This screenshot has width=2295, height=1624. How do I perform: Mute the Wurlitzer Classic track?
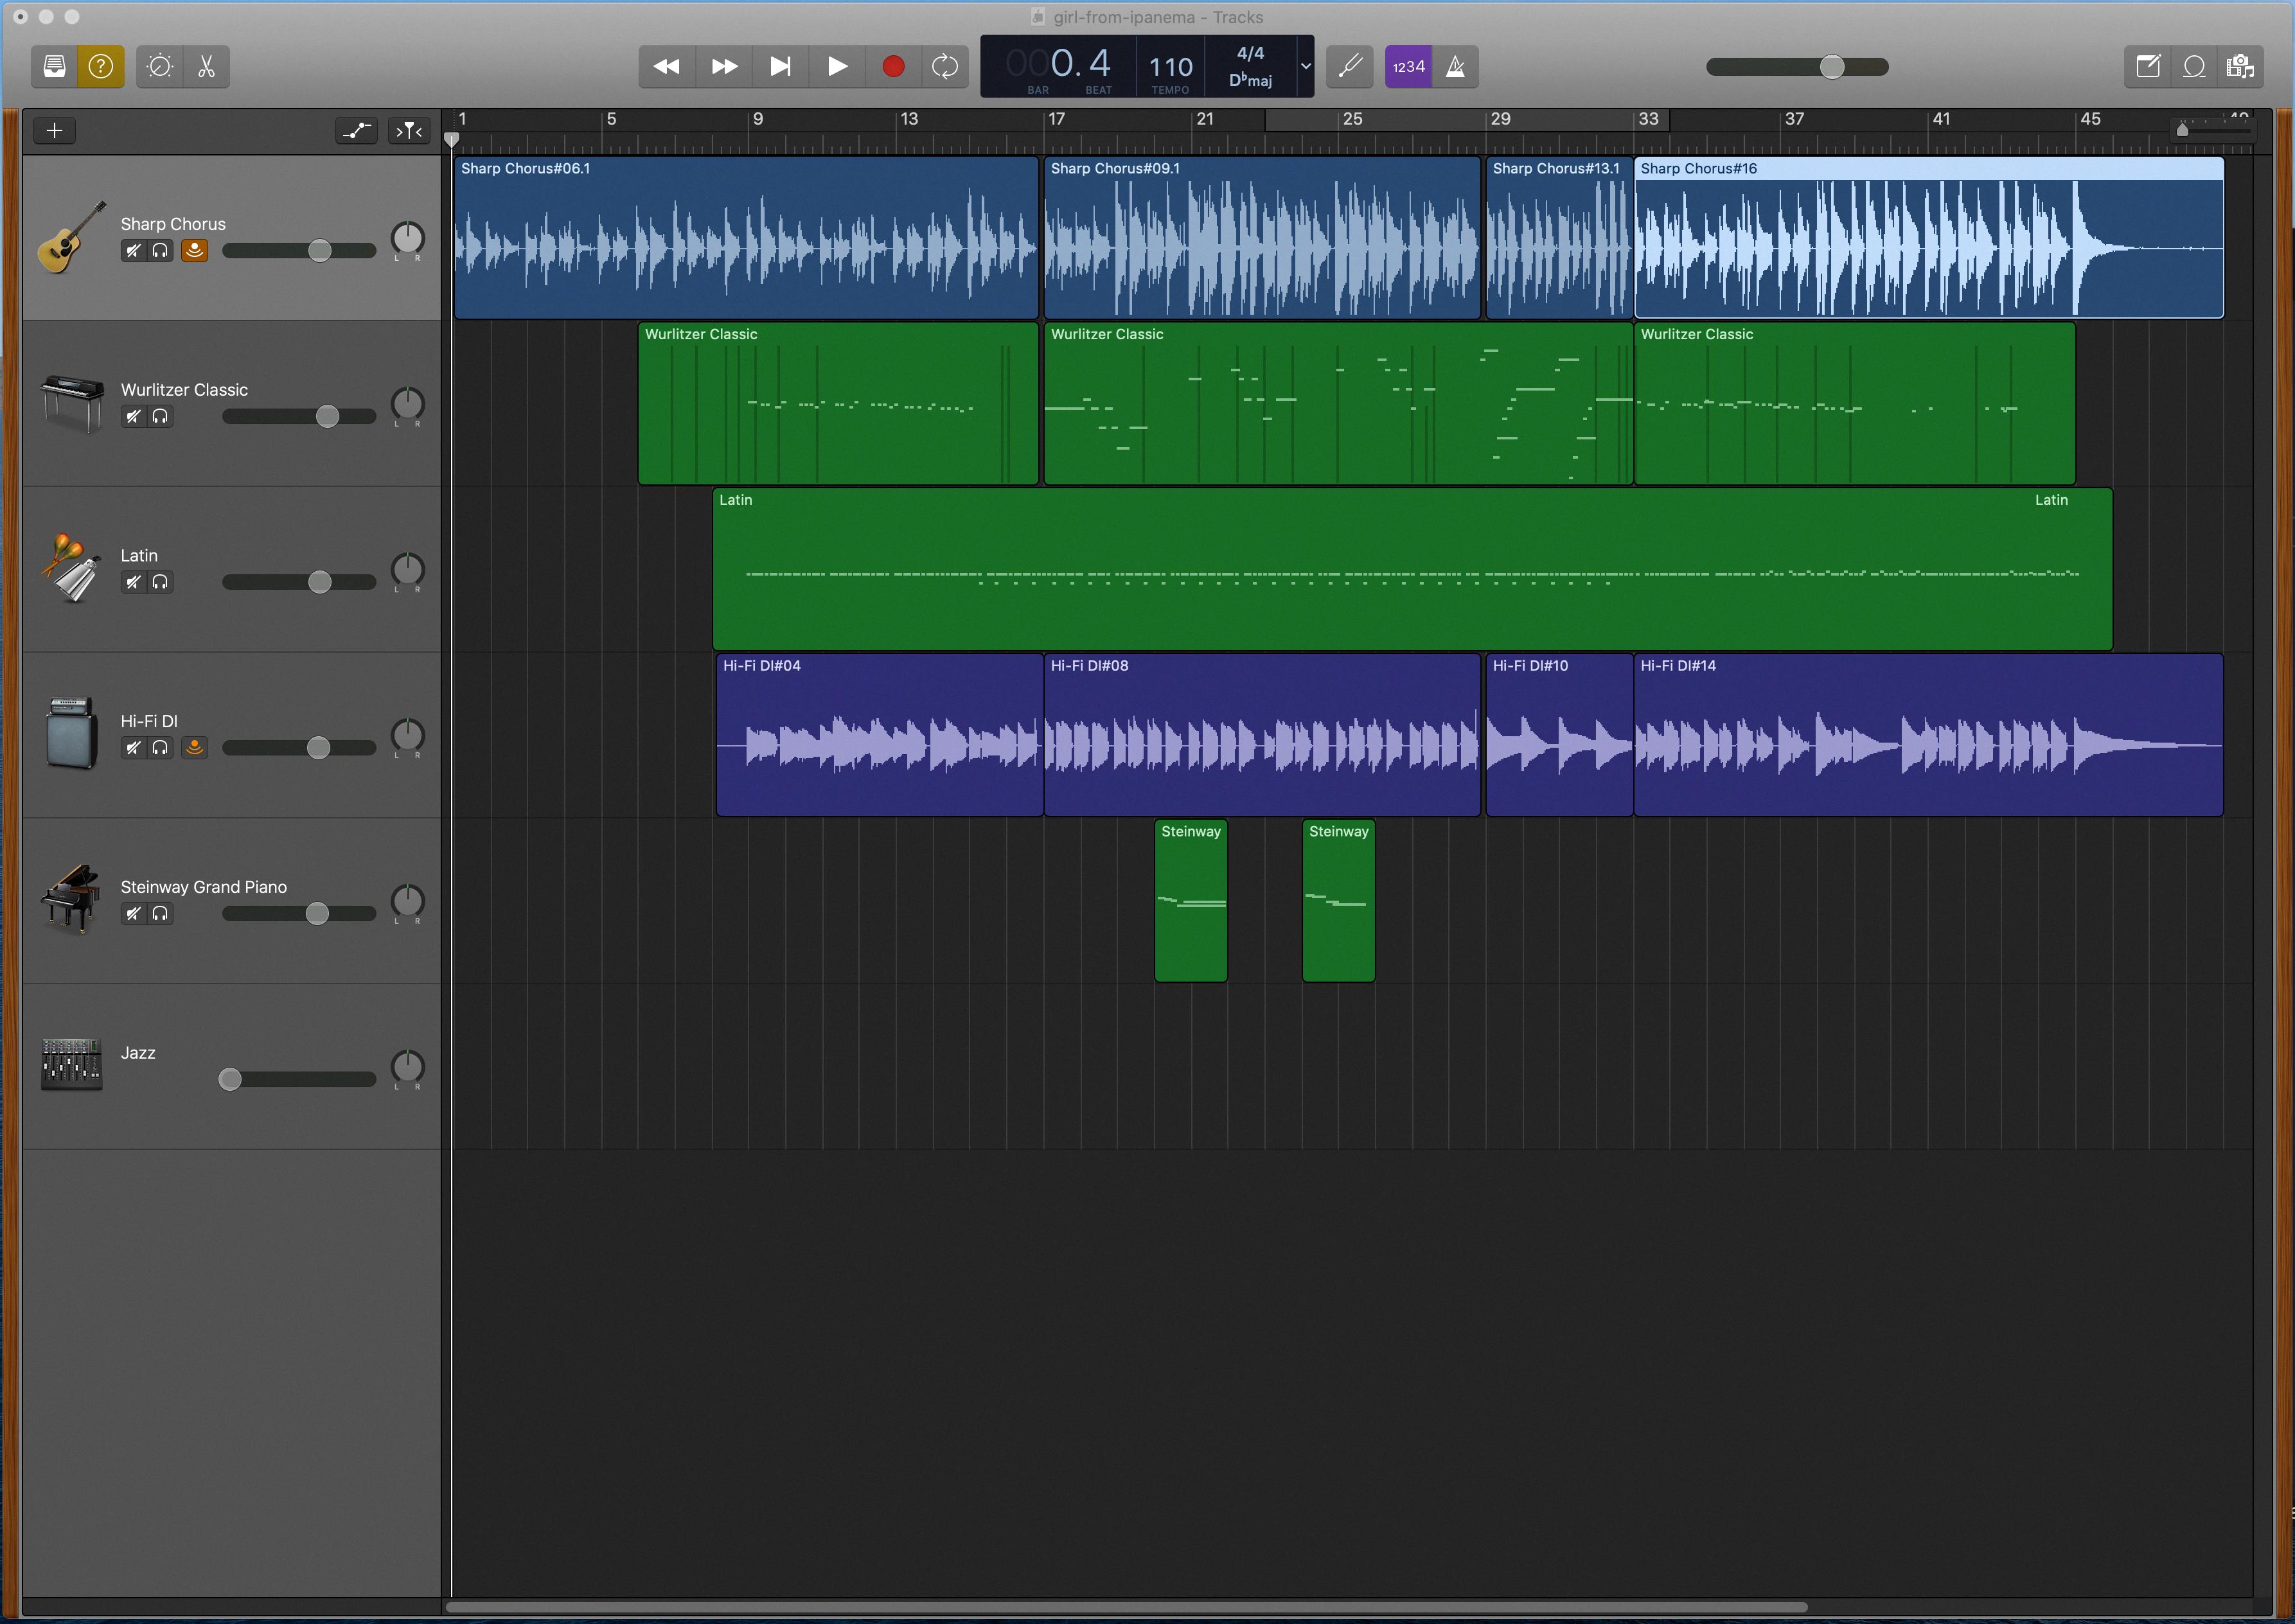(x=133, y=416)
